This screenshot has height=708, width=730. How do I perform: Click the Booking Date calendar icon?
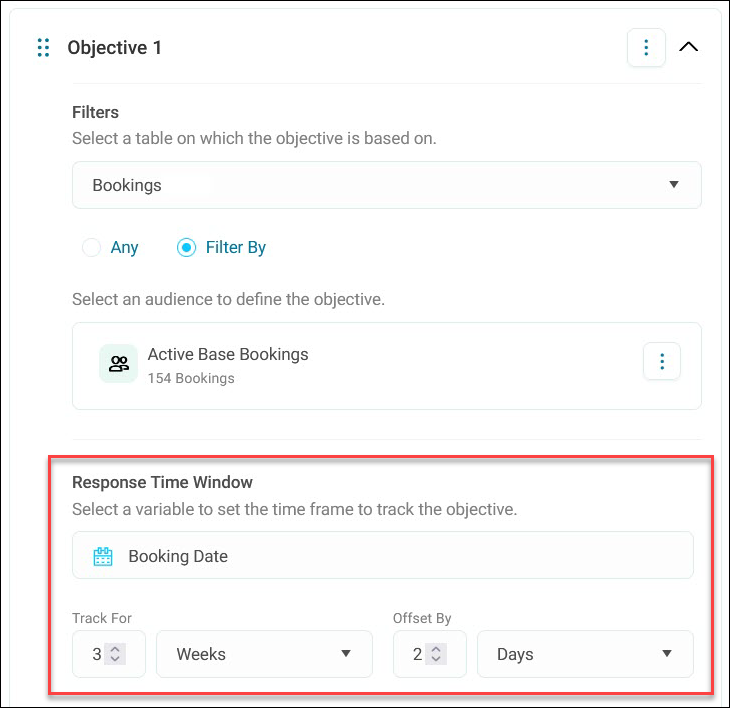click(x=103, y=556)
